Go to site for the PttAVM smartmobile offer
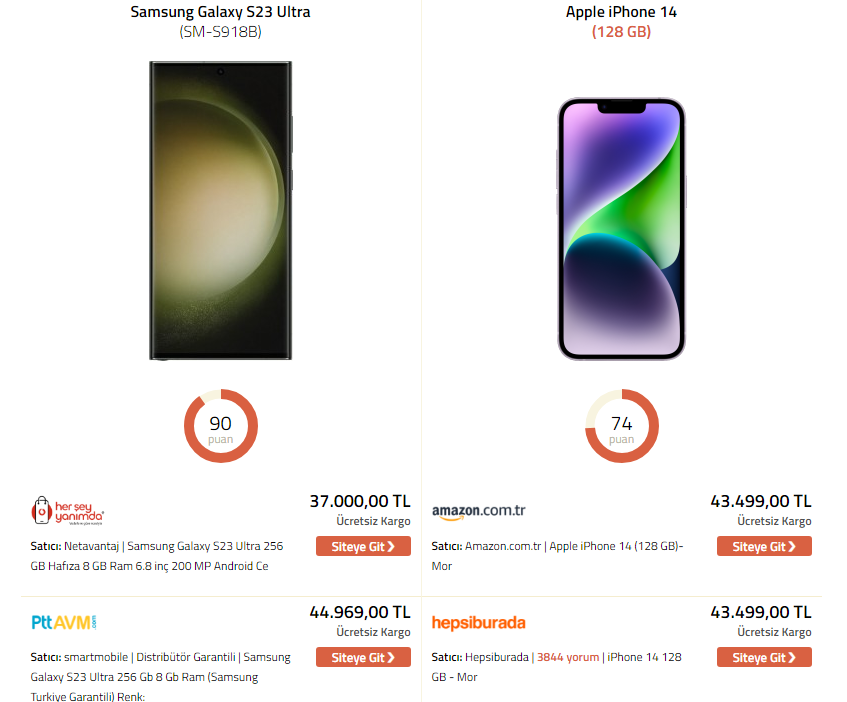Image resolution: width=847 pixels, height=702 pixels. (363, 658)
